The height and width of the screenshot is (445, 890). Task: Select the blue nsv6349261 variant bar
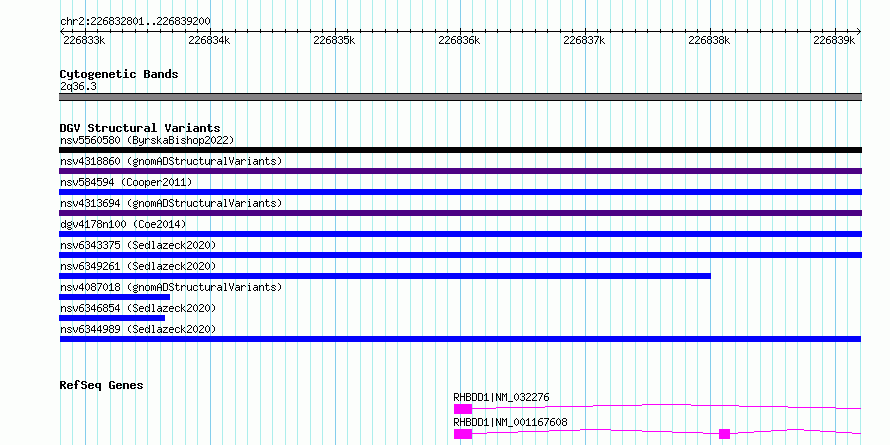point(385,276)
